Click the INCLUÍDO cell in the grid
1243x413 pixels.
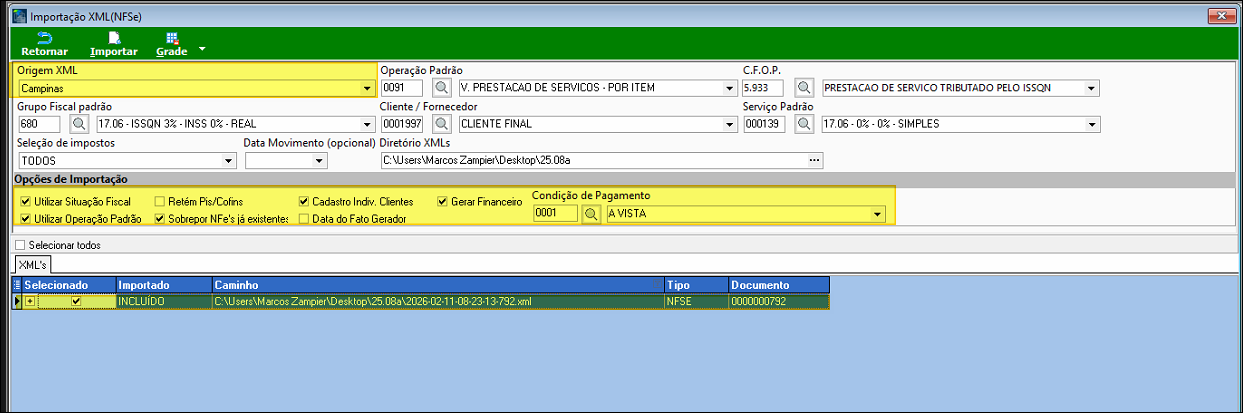[x=164, y=301]
